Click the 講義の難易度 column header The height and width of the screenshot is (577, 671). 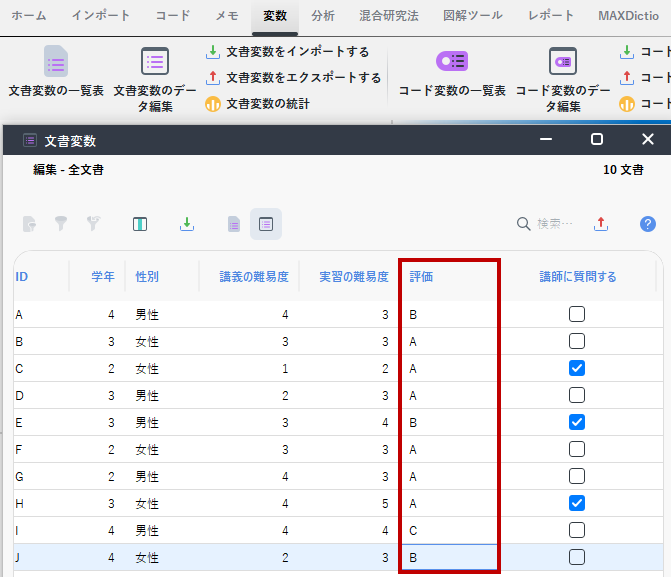click(x=254, y=277)
